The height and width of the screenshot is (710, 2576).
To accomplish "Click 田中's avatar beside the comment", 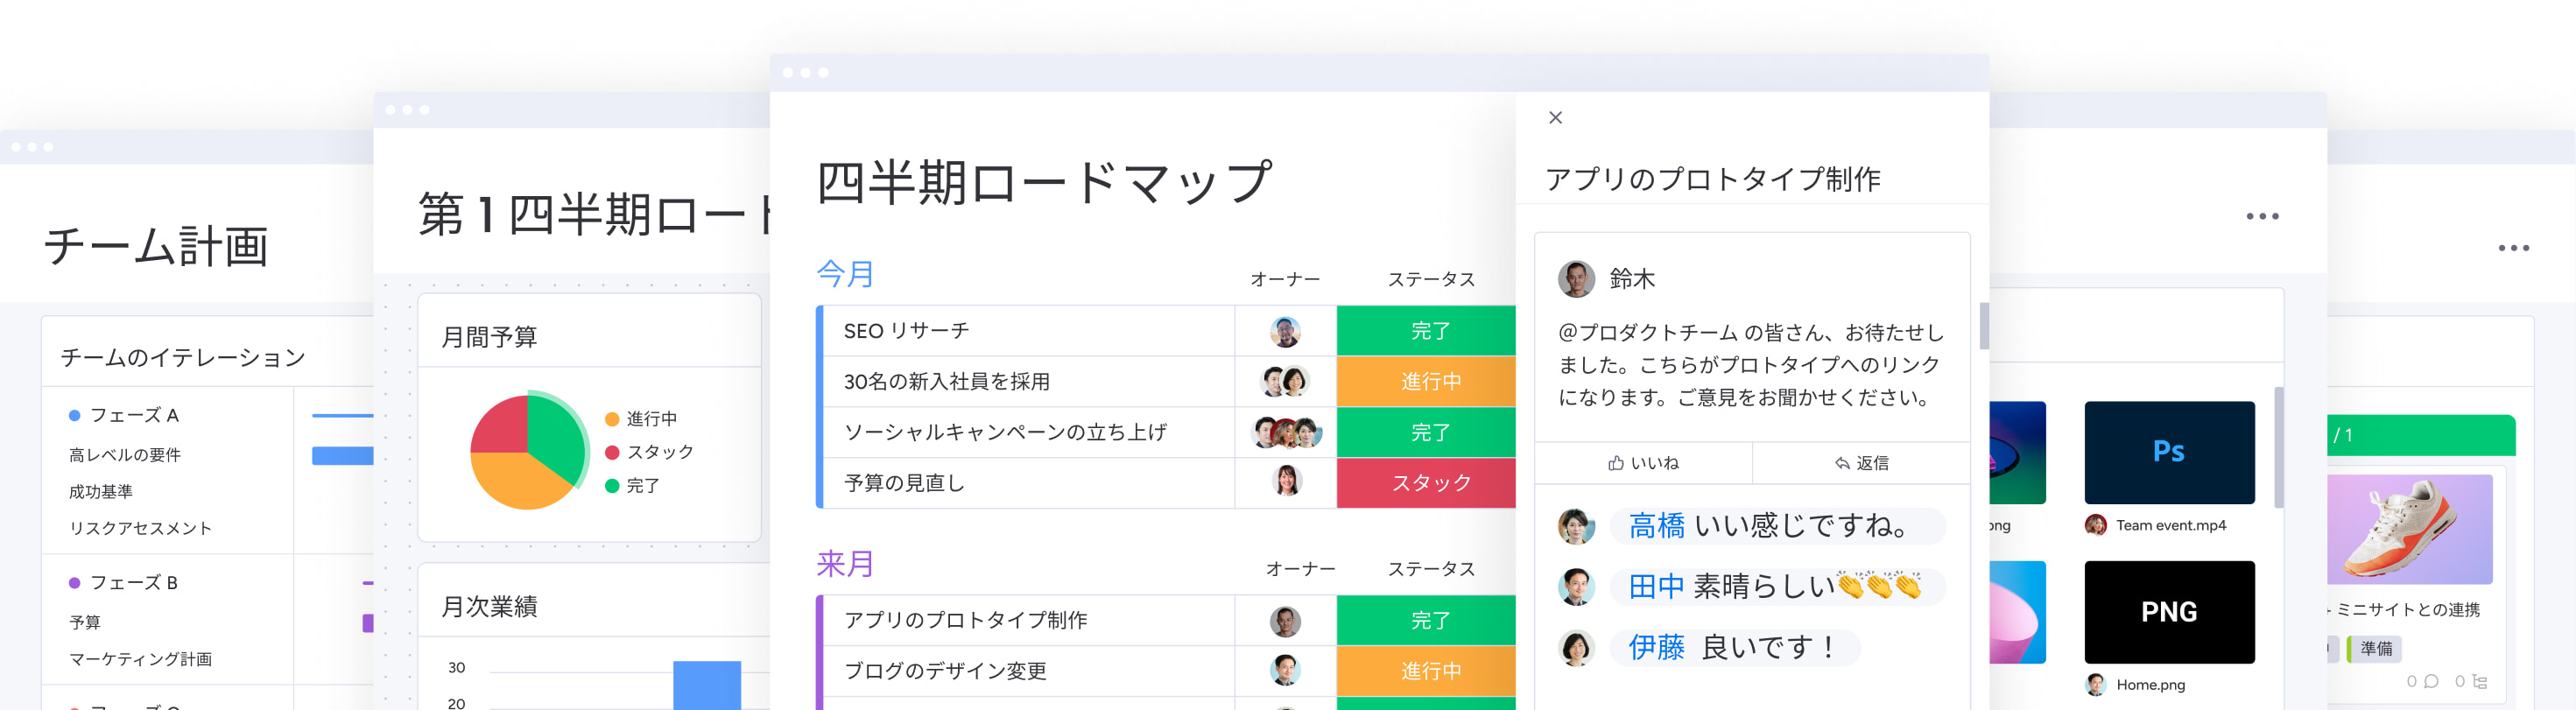I will 1576,587.
